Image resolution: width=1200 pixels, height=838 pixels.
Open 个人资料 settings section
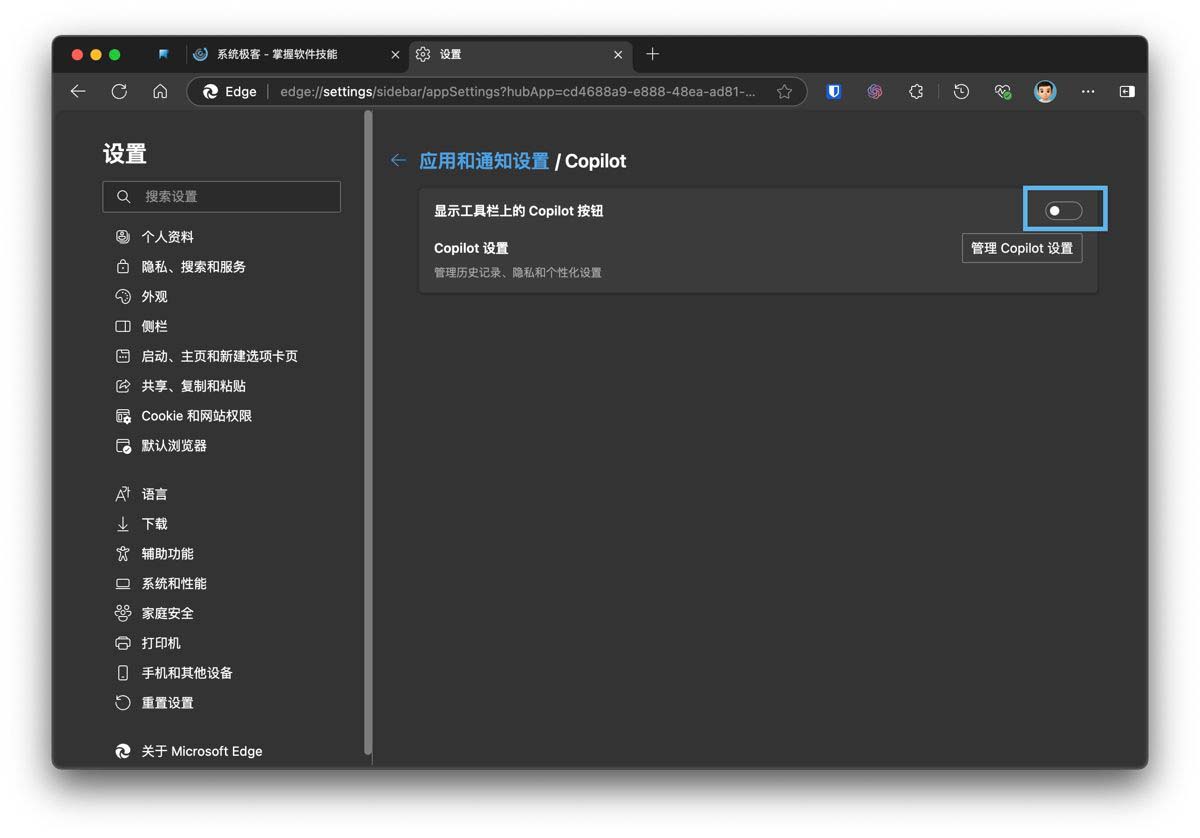click(x=168, y=237)
